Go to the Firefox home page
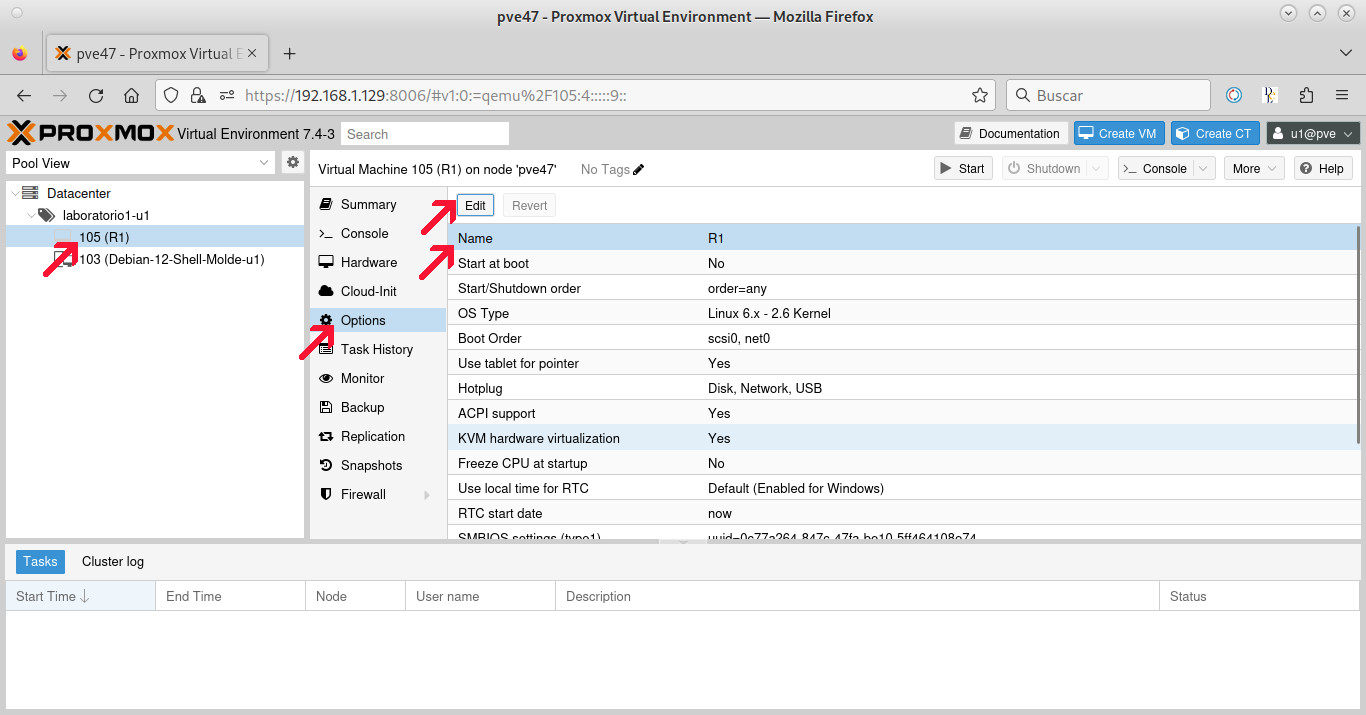 click(x=131, y=95)
